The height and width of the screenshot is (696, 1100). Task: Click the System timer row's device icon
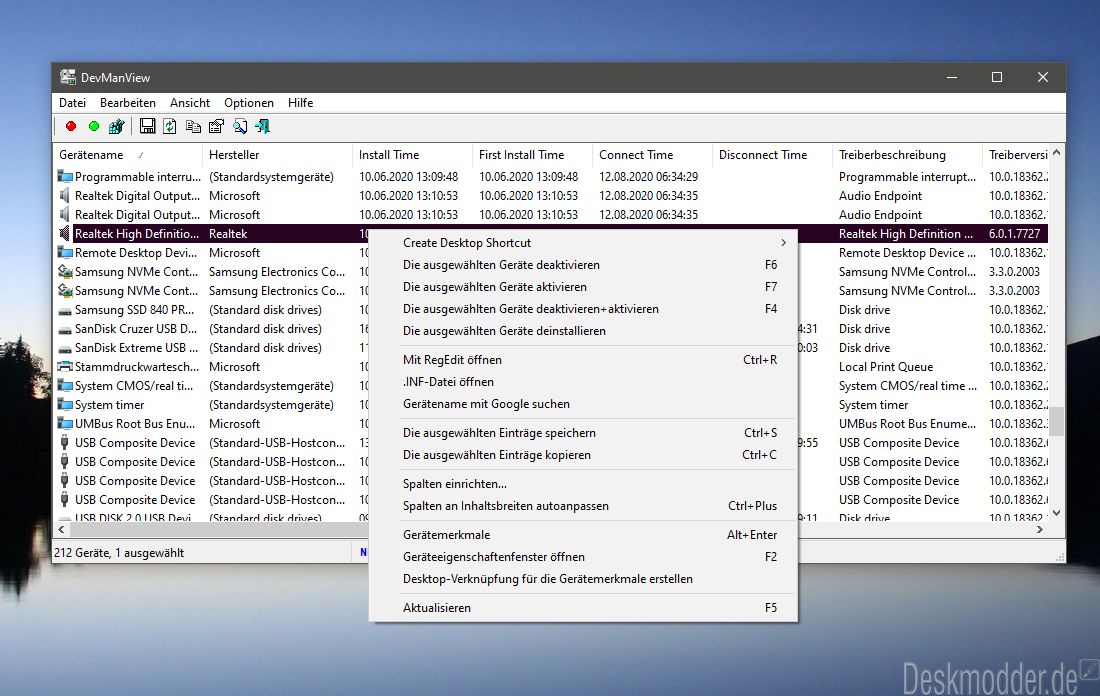click(x=65, y=405)
